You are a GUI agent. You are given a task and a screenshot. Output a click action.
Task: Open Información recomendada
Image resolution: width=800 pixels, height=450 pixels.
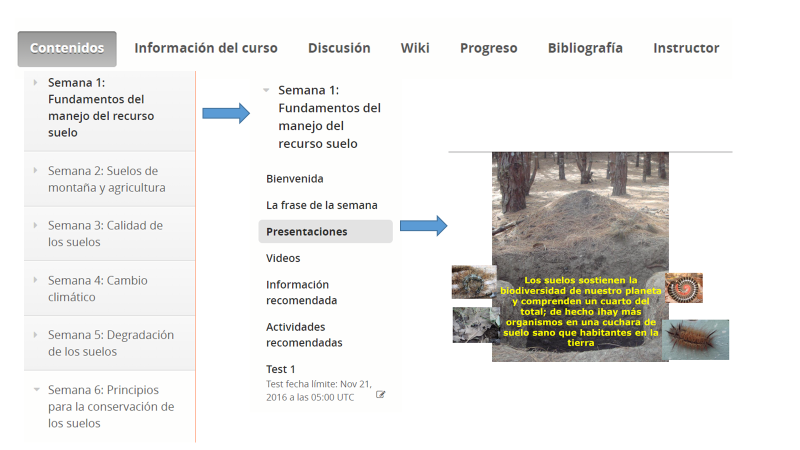click(x=301, y=292)
